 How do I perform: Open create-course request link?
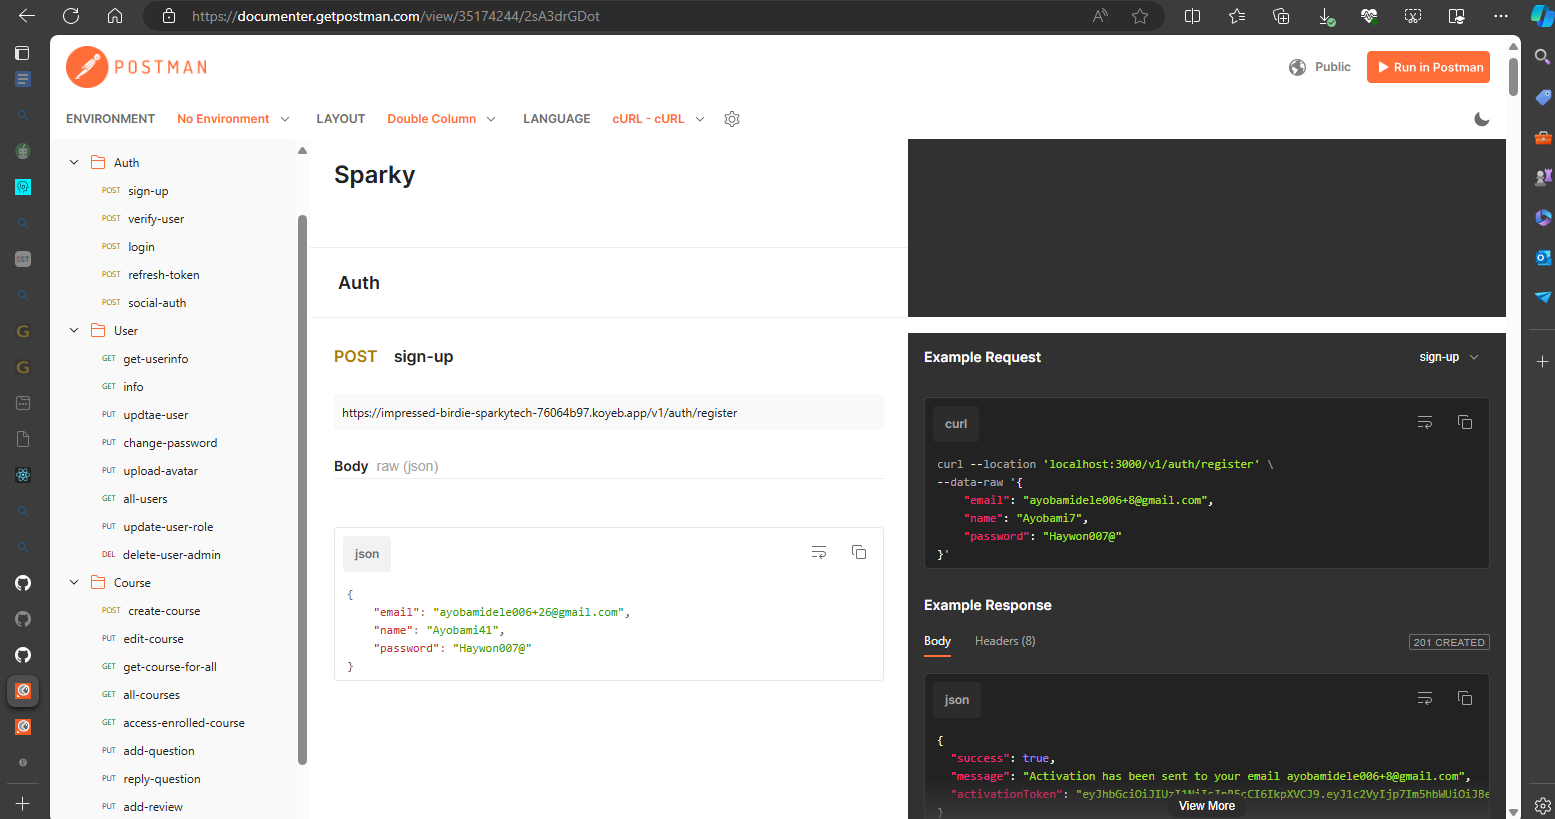pos(164,611)
